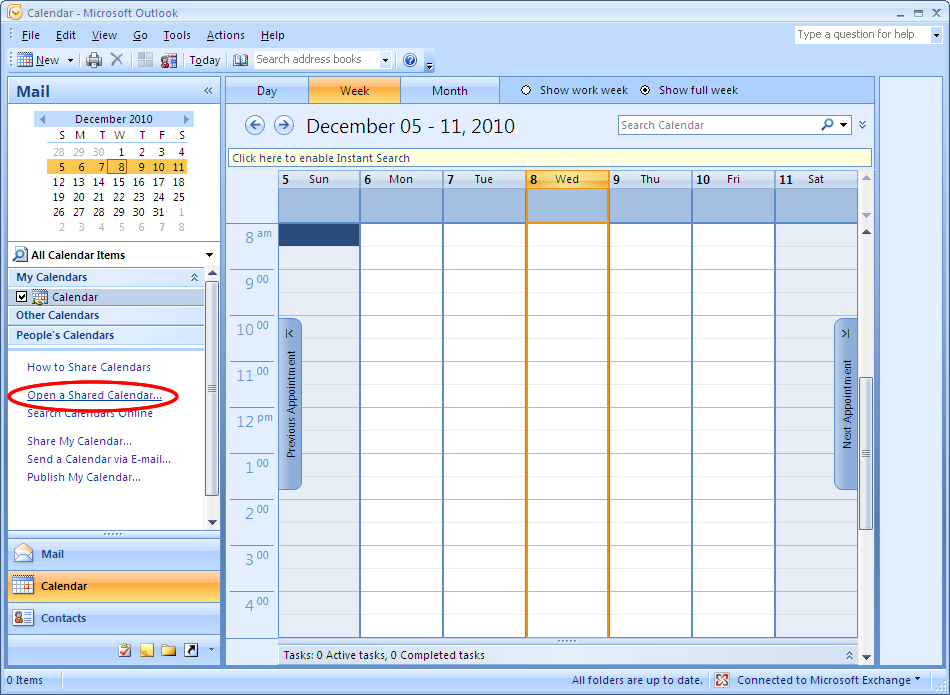Viewport: 950px width, 695px height.
Task: Open All Calendar Items dropdown arrow
Action: 210,255
